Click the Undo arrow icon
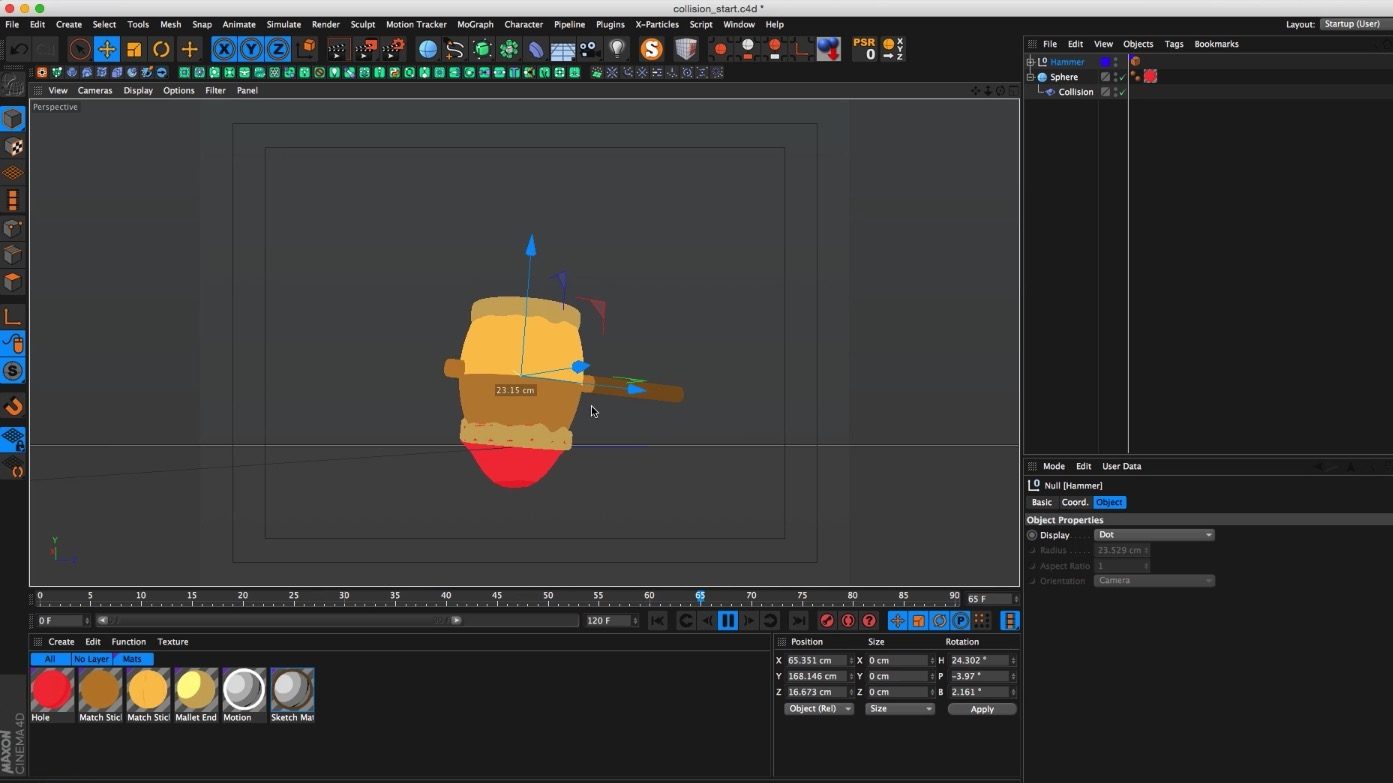The width and height of the screenshot is (1393, 783). [18, 49]
